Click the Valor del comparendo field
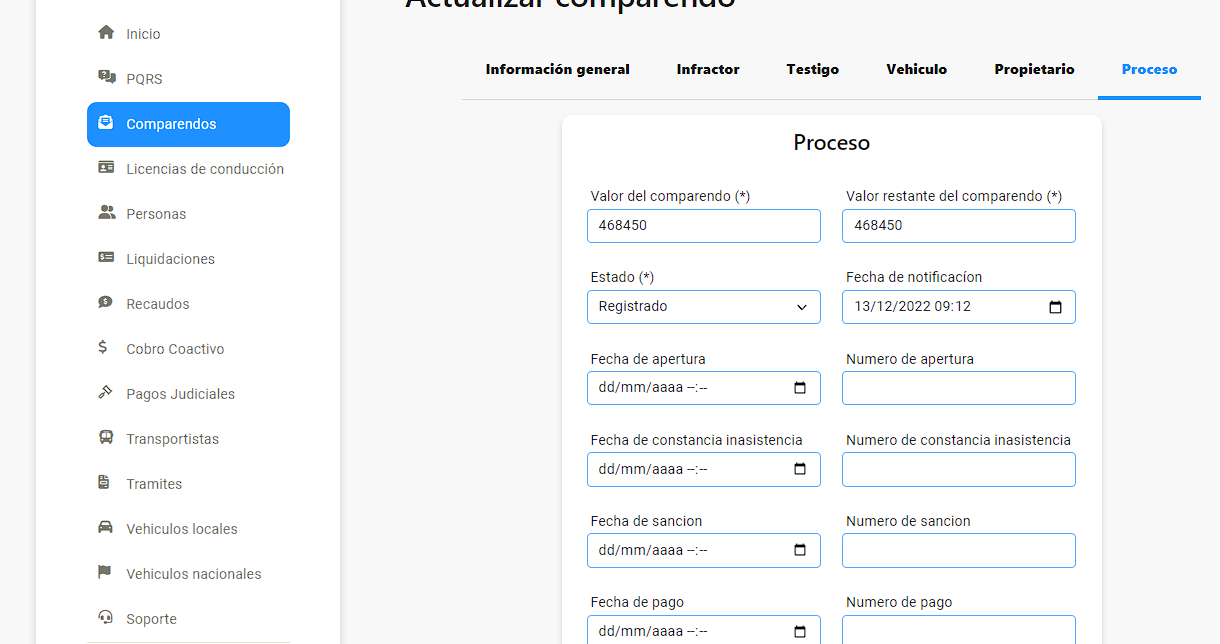The image size is (1220, 644). coord(704,226)
